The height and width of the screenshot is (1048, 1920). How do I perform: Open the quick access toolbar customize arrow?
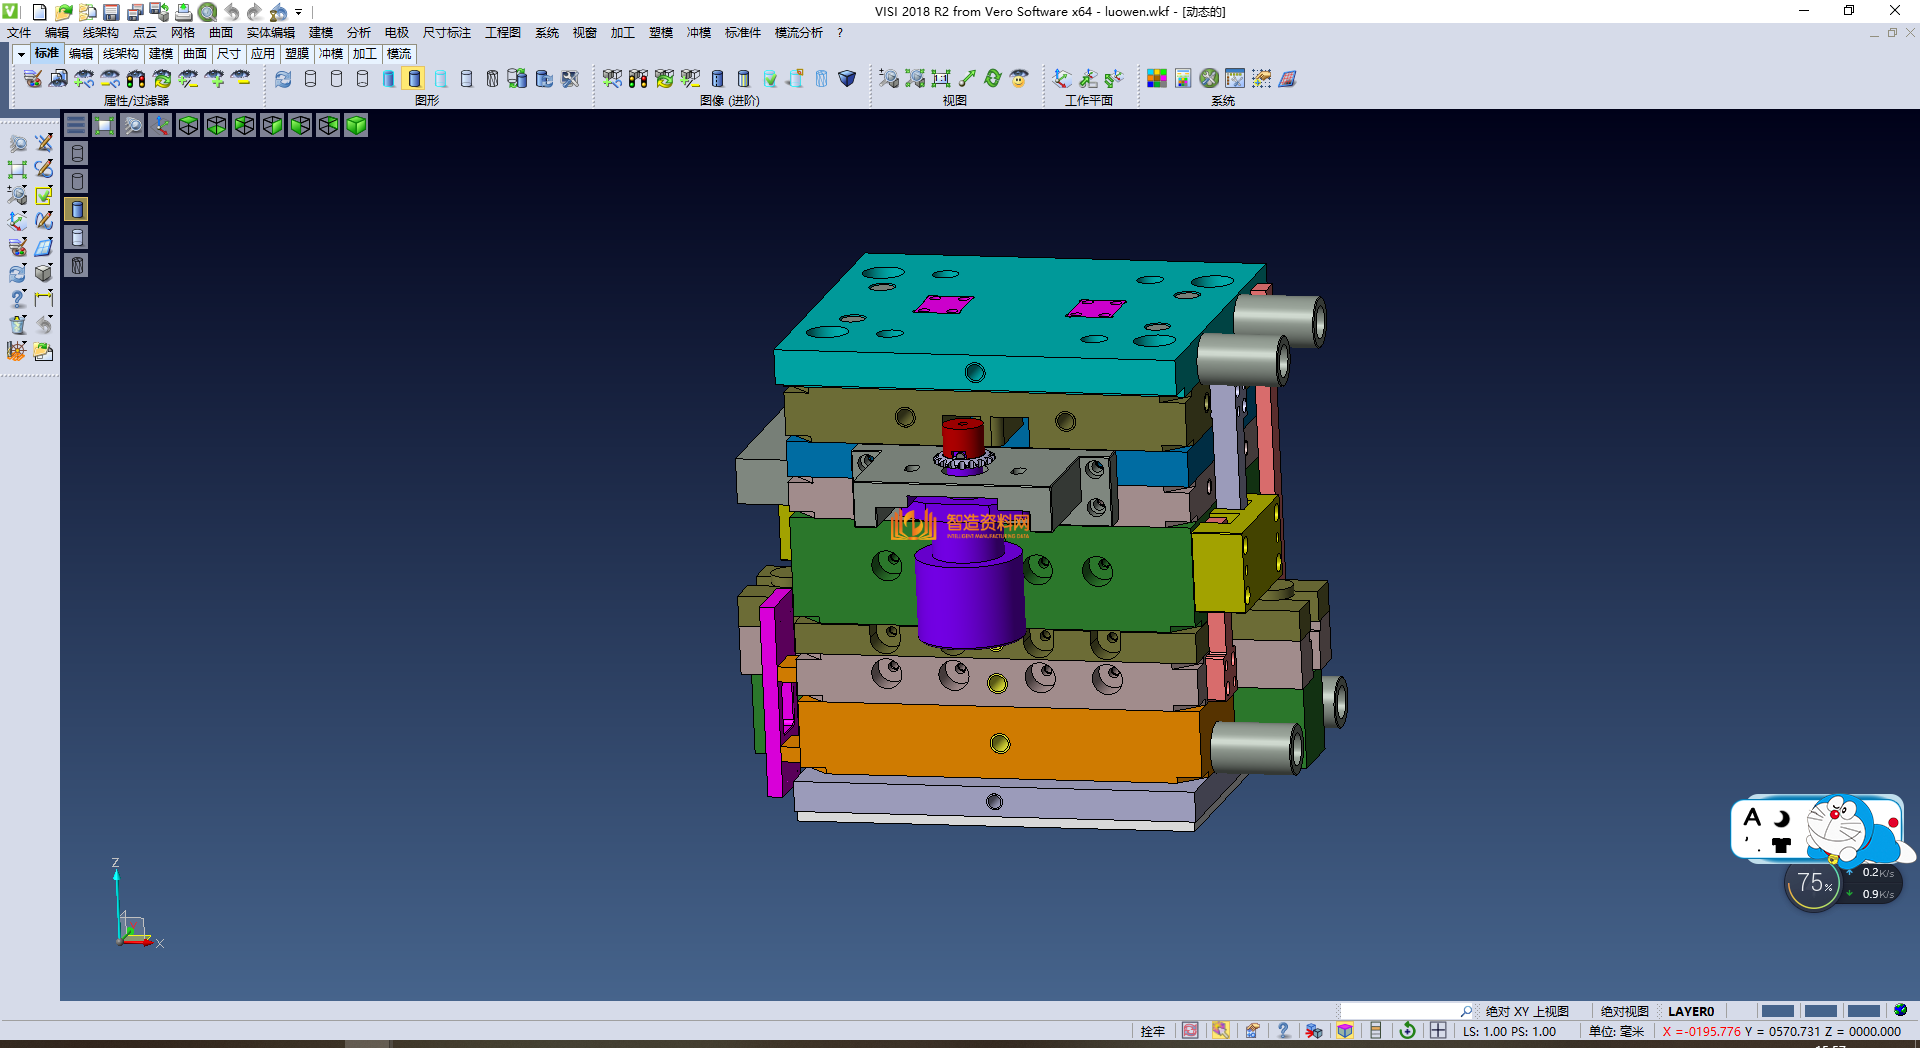click(x=299, y=13)
